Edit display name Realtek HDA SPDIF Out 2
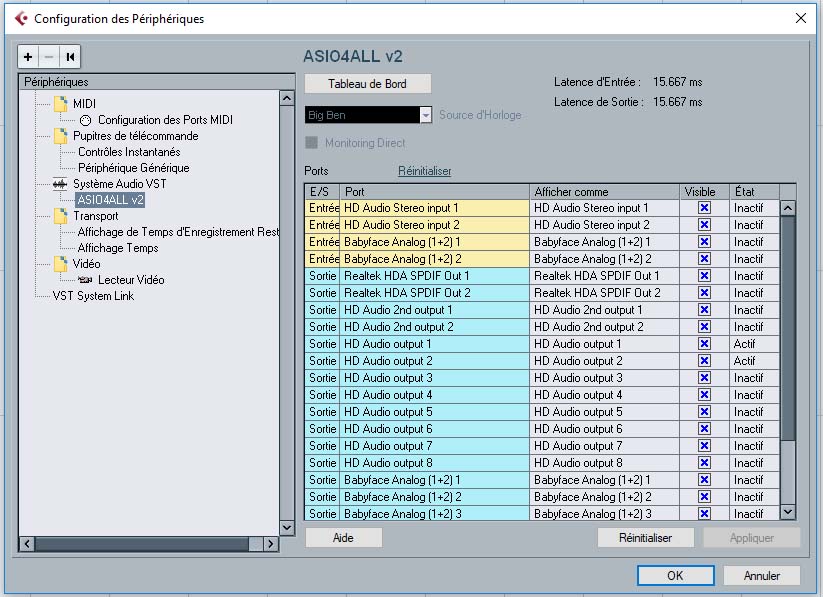Viewport: 823px width, 597px height. [x=605, y=293]
